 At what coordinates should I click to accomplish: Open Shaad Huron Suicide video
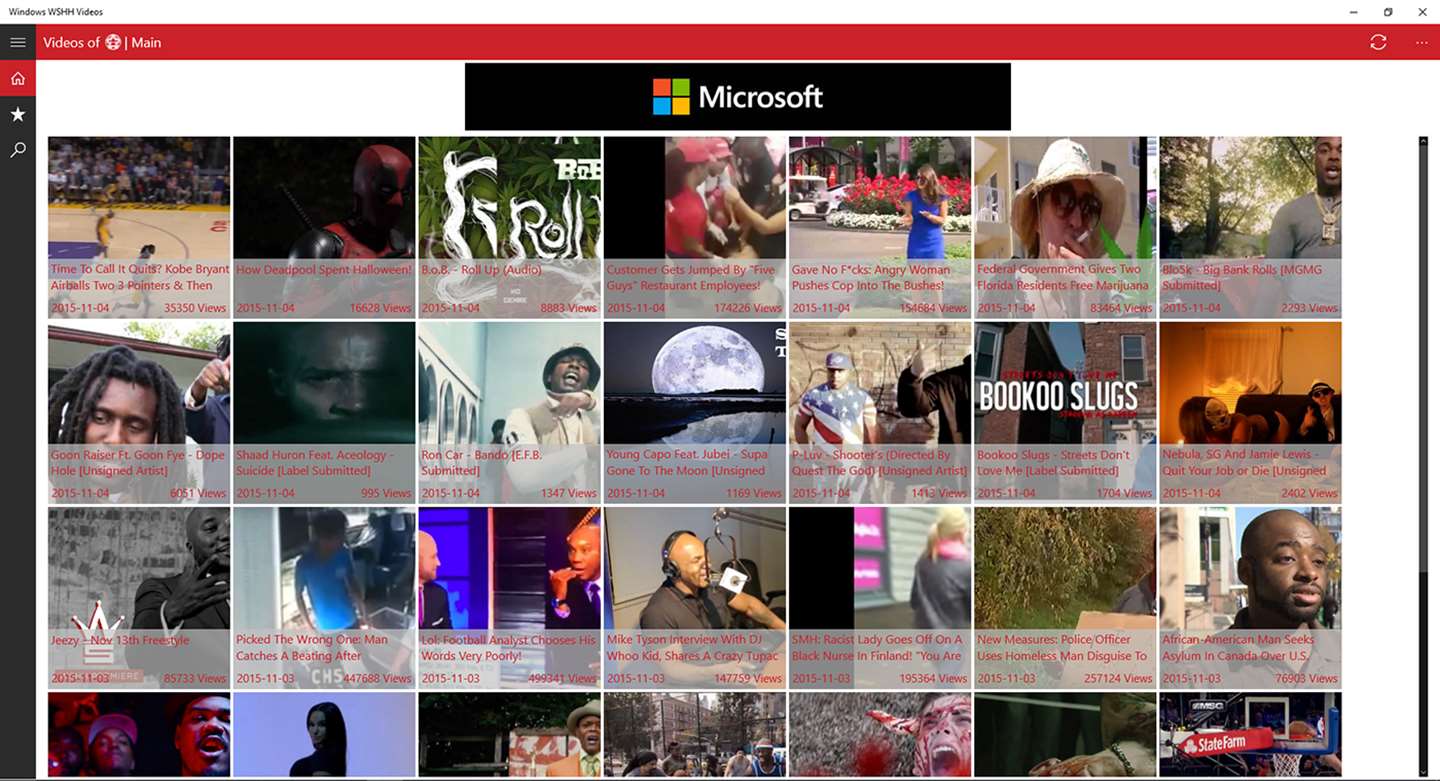pyautogui.click(x=324, y=412)
